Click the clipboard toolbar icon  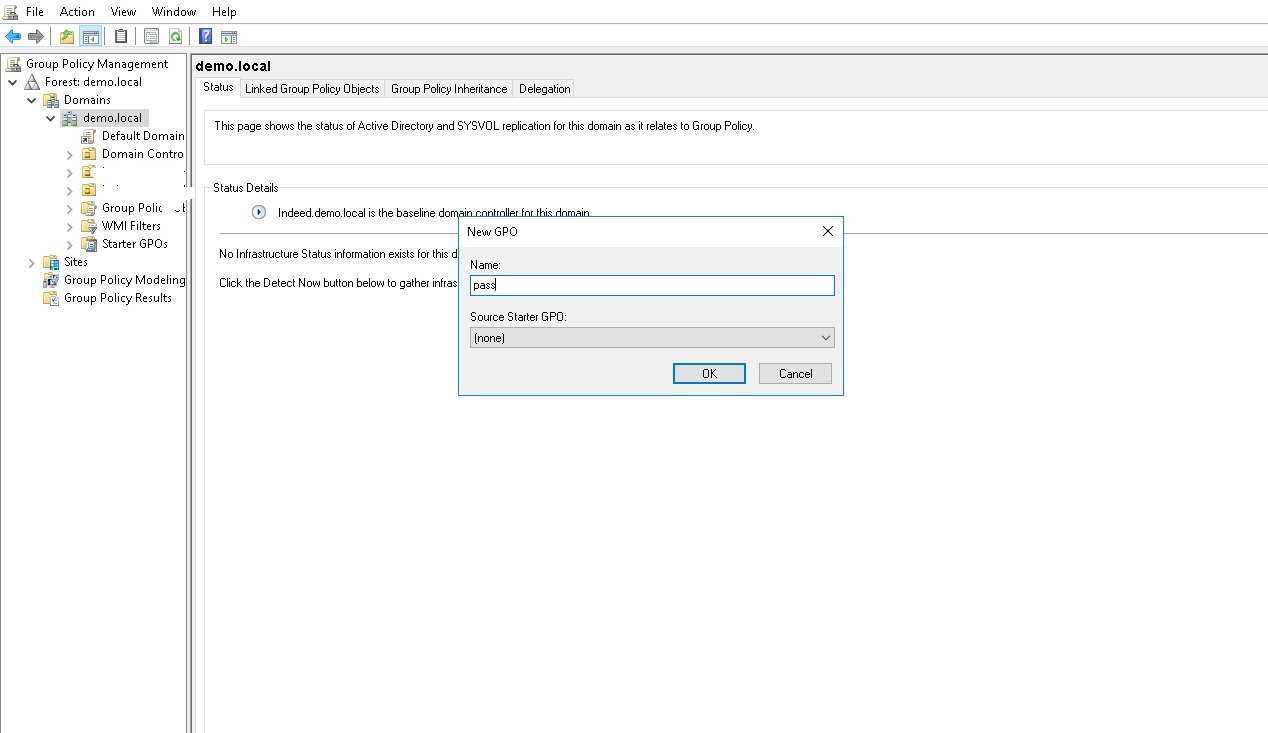tap(121, 37)
